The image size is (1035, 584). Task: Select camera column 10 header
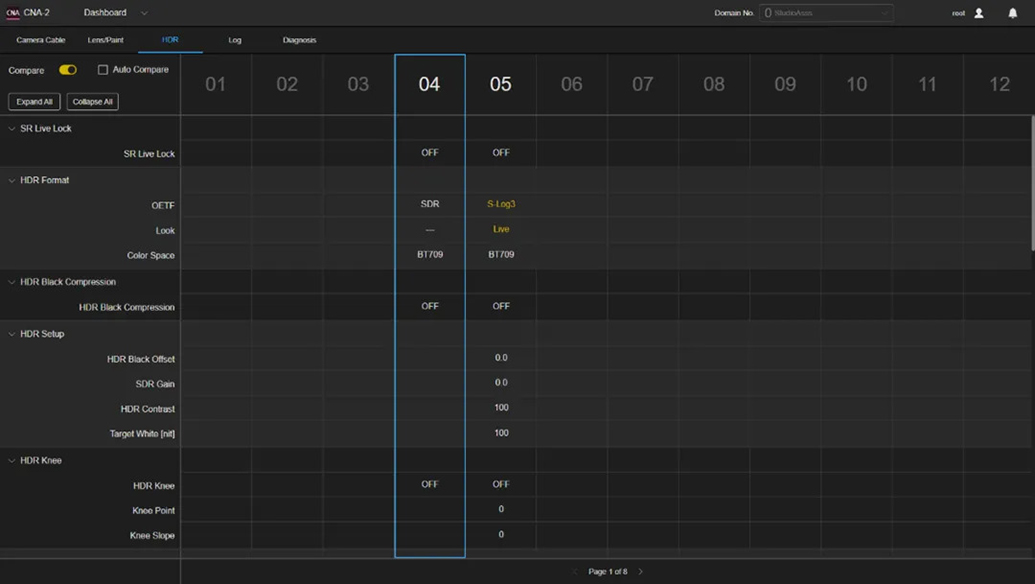pyautogui.click(x=857, y=84)
